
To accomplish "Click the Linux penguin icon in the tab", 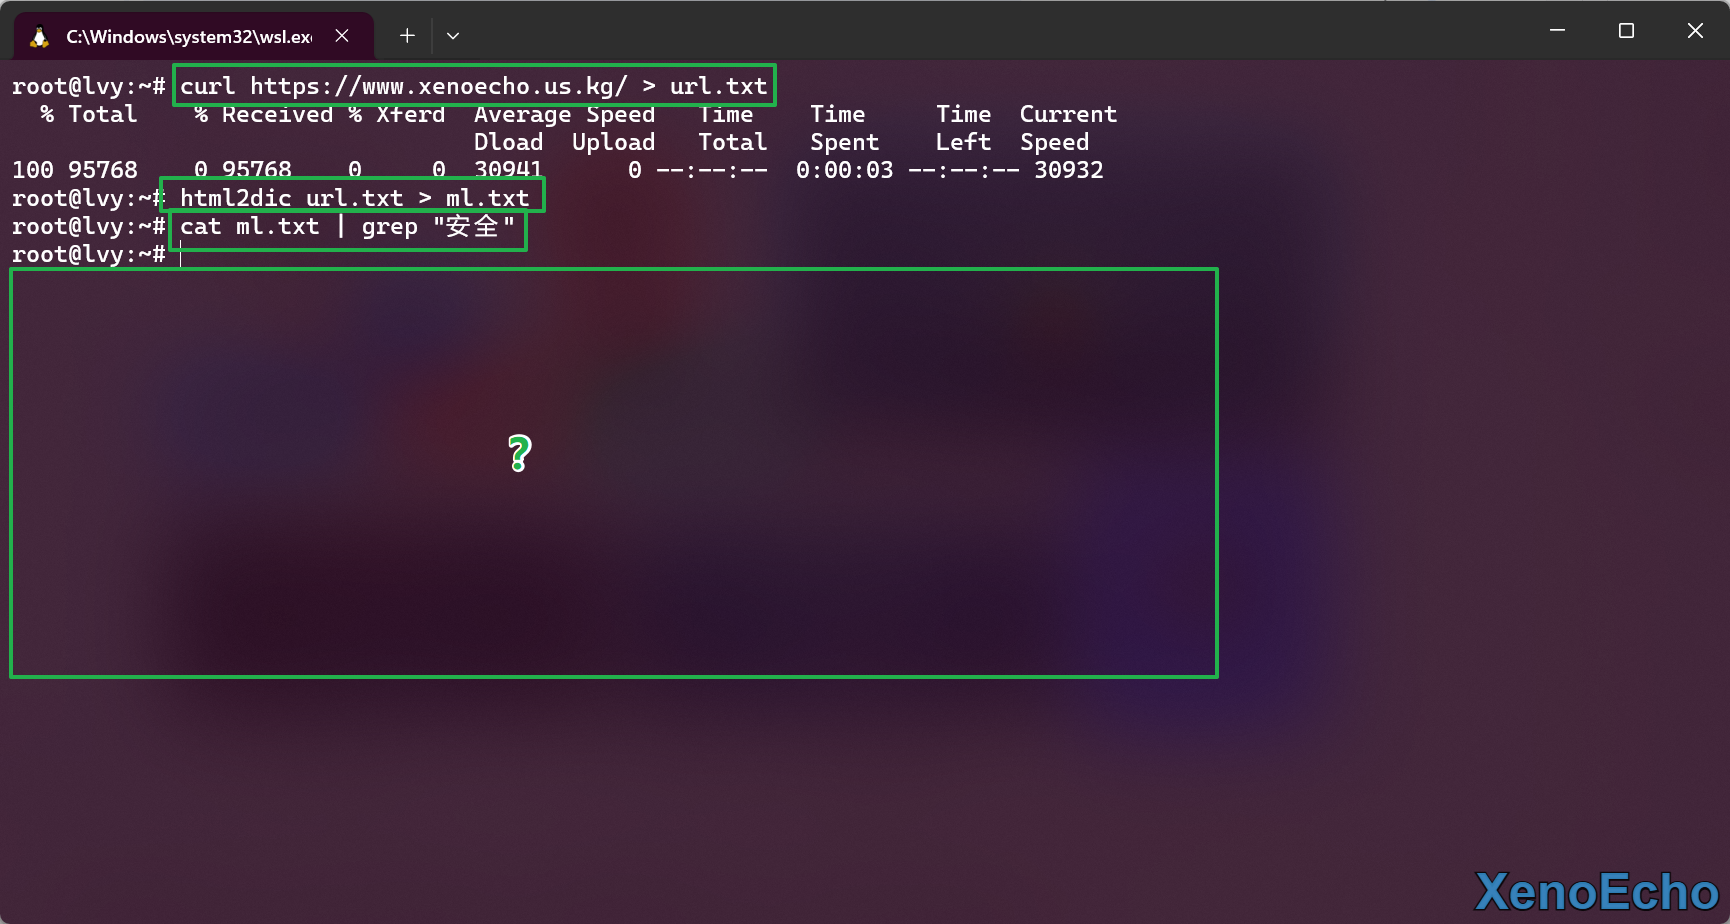I will pyautogui.click(x=40, y=37).
